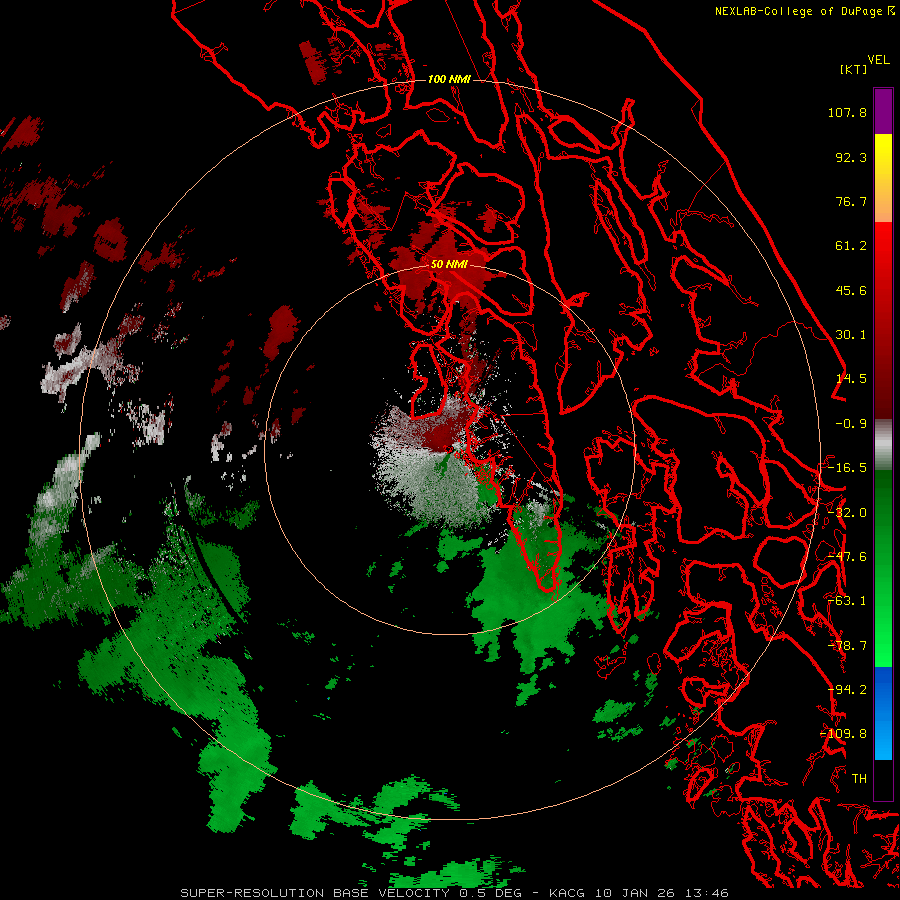Viewport: 900px width, 900px height.
Task: Click the 92.3 scale value
Action: (x=851, y=157)
